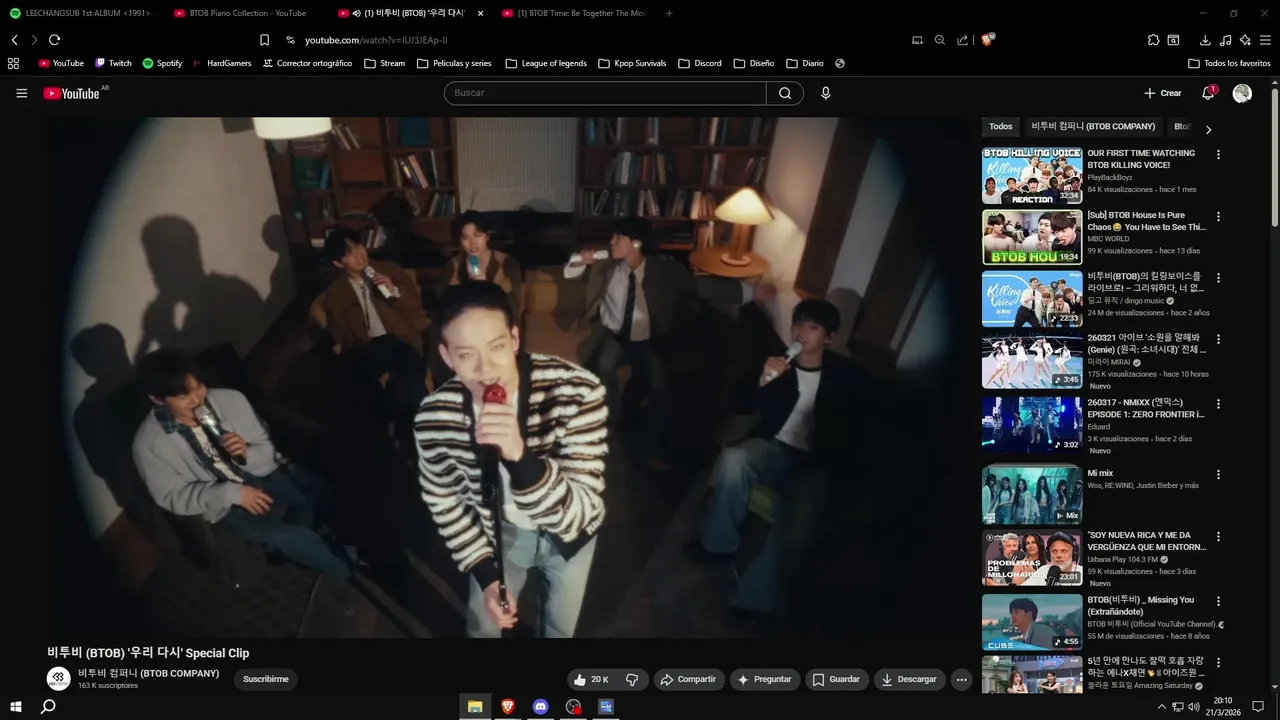
Task: Open browser extensions puzzle icon
Action: coord(1153,40)
